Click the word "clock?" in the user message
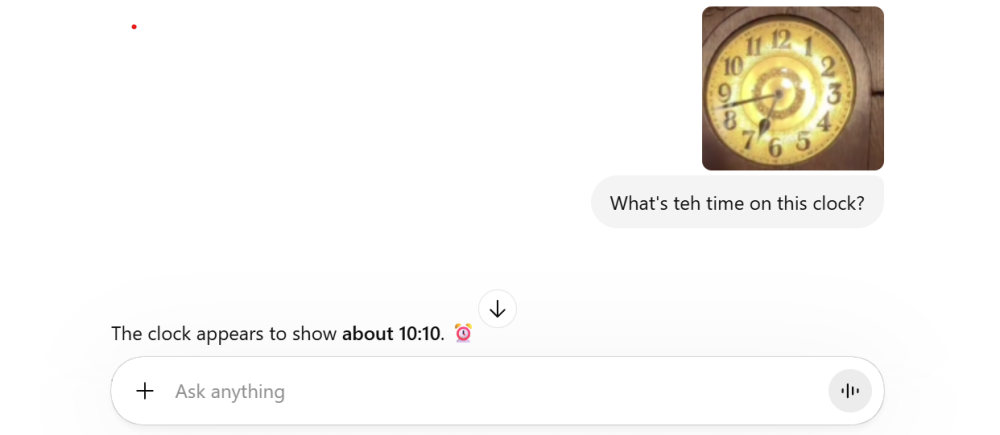Image resolution: width=1000 pixels, height=435 pixels. (838, 203)
